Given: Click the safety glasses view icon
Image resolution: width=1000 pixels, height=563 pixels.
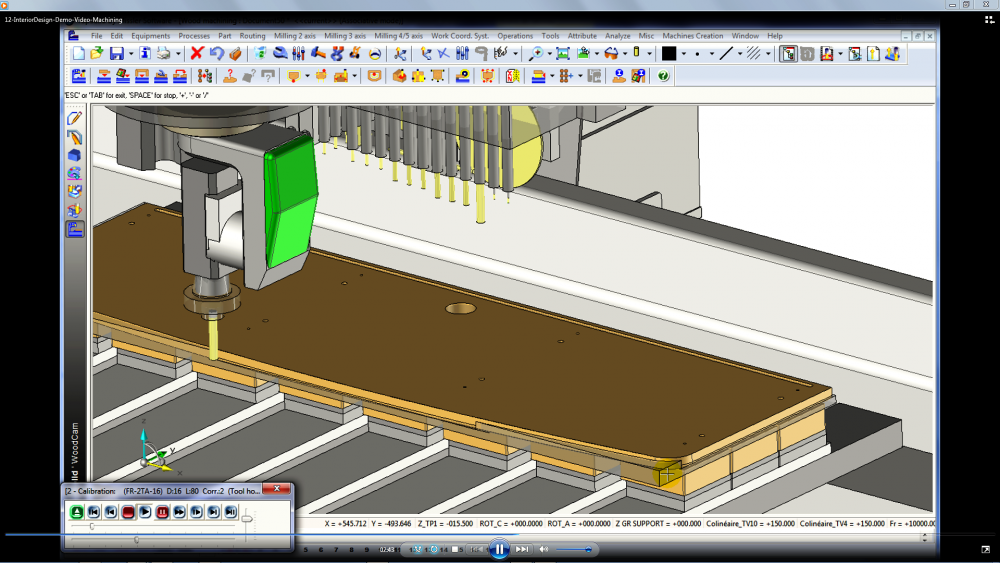Looking at the screenshot, I should click(611, 54).
